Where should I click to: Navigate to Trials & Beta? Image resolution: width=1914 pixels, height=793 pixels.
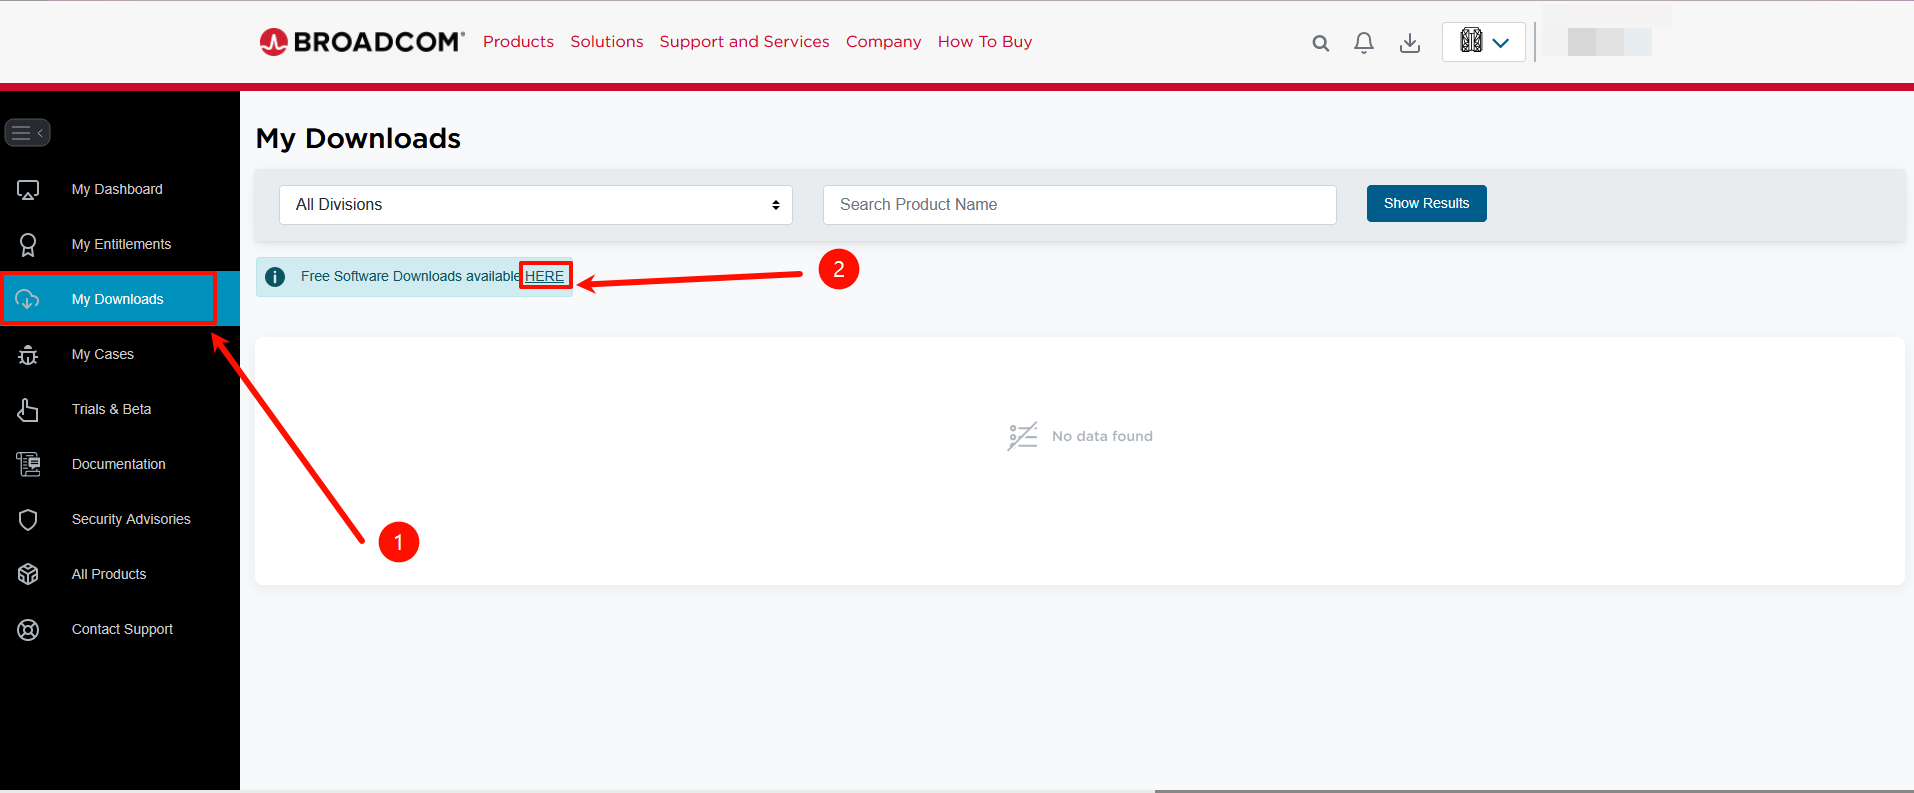coord(111,409)
